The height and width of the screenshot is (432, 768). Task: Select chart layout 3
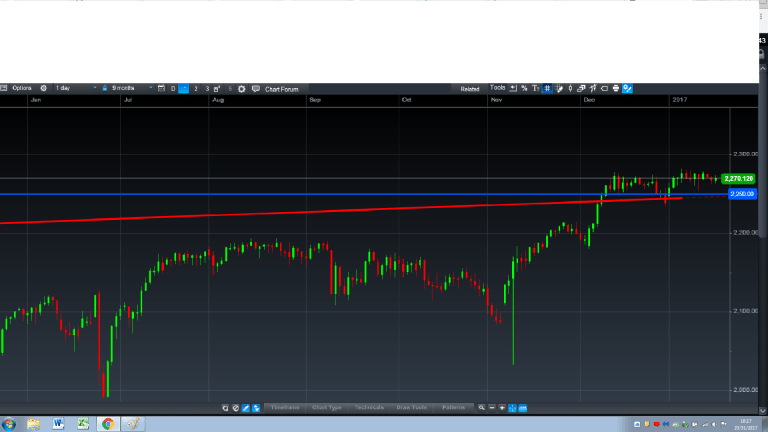[x=207, y=89]
